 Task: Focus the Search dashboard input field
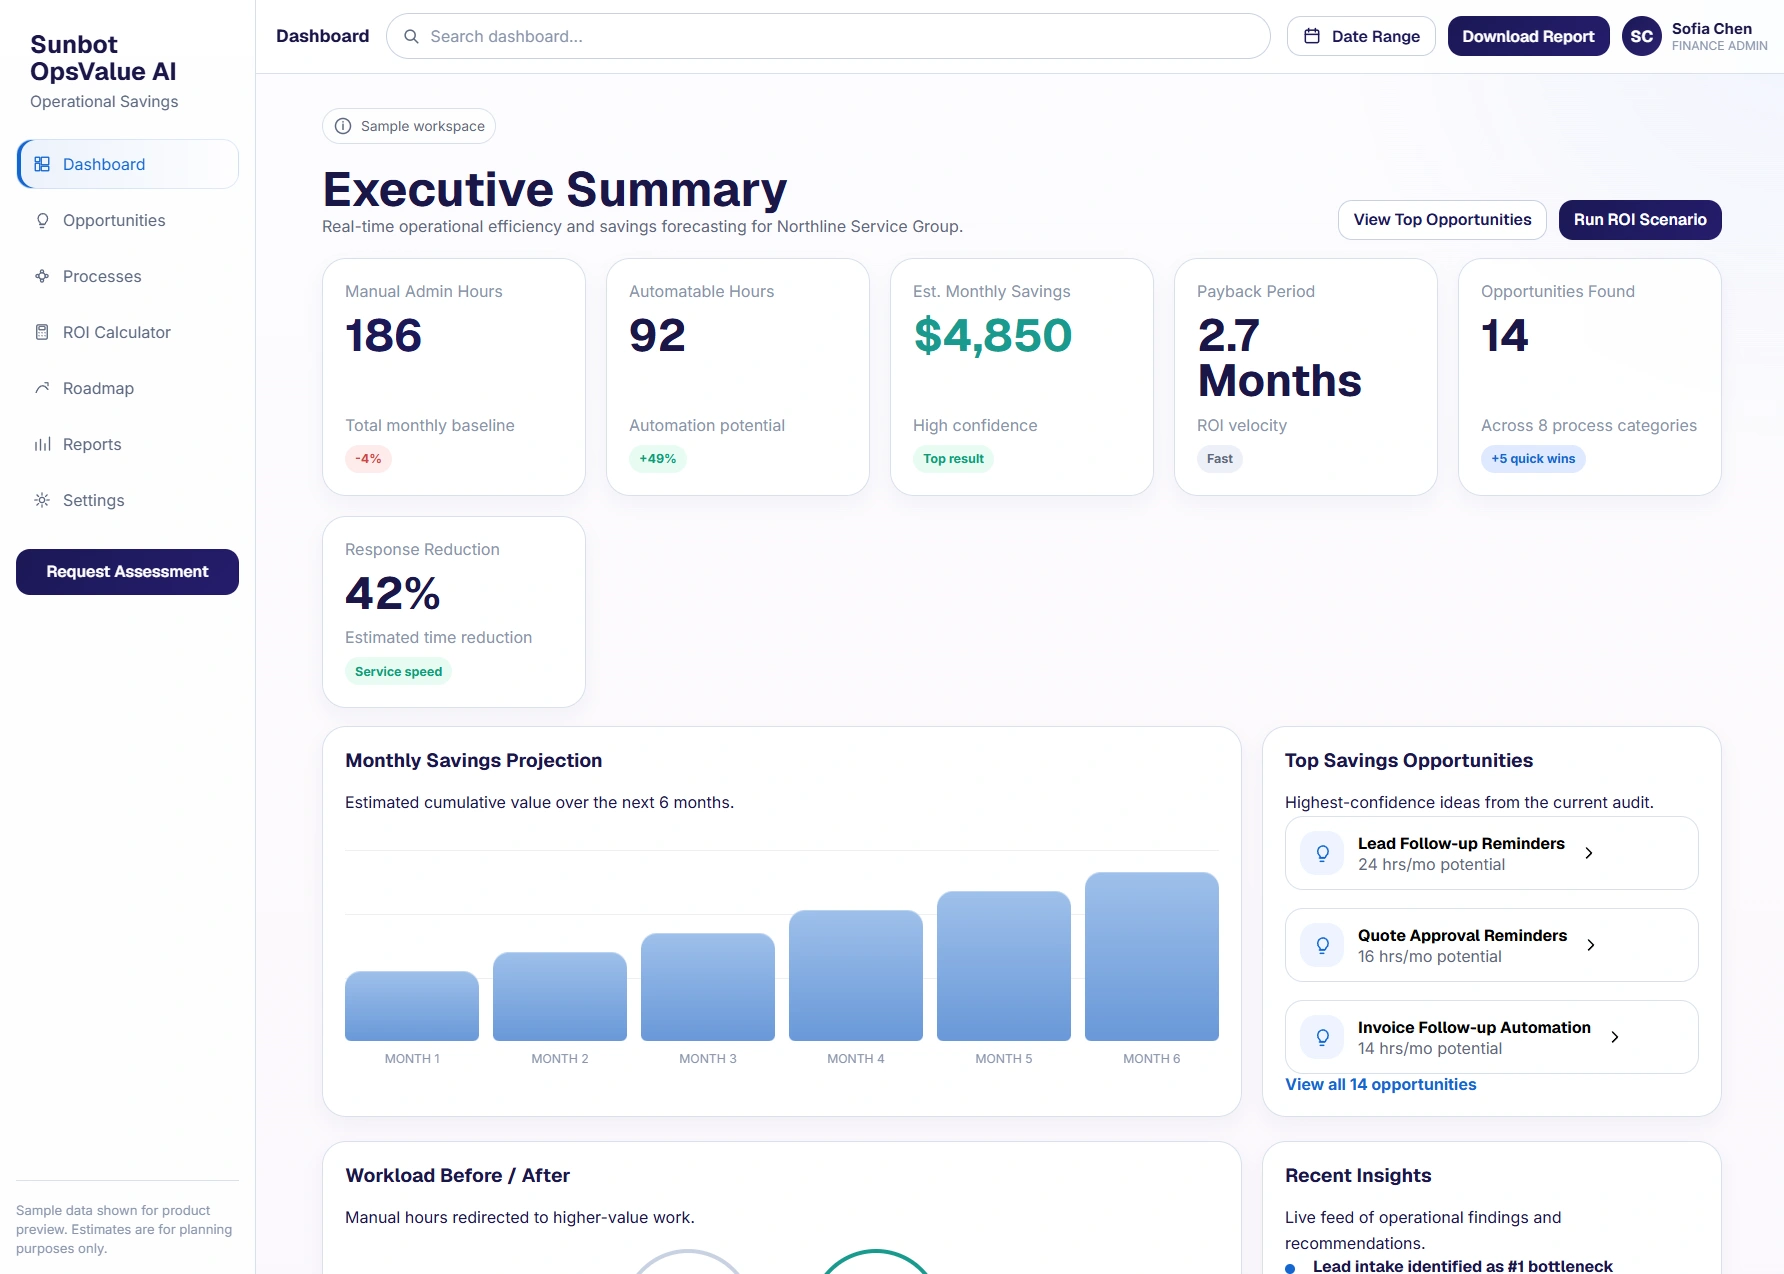(828, 36)
